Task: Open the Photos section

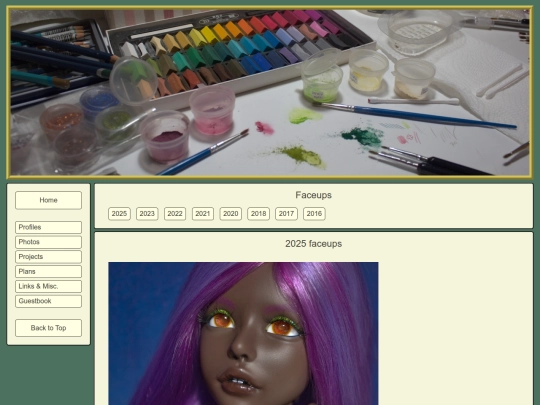Action: (x=48, y=242)
